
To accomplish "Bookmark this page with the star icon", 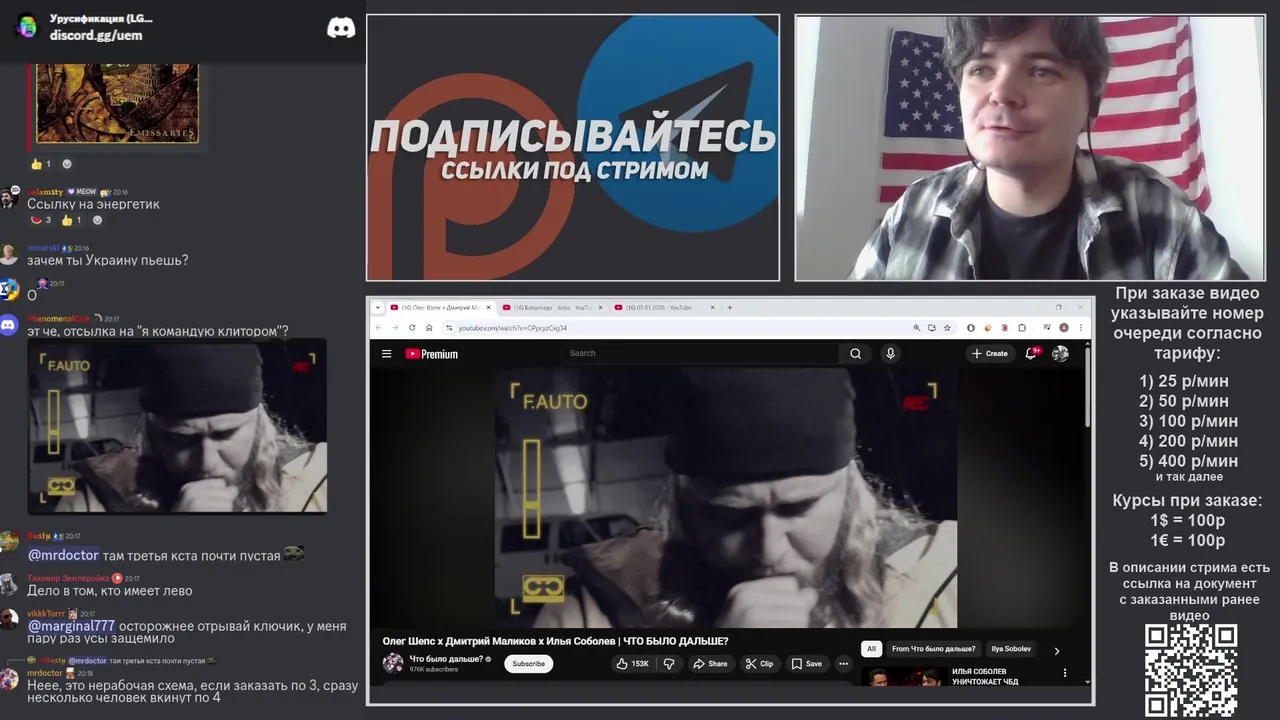I will coord(947,328).
